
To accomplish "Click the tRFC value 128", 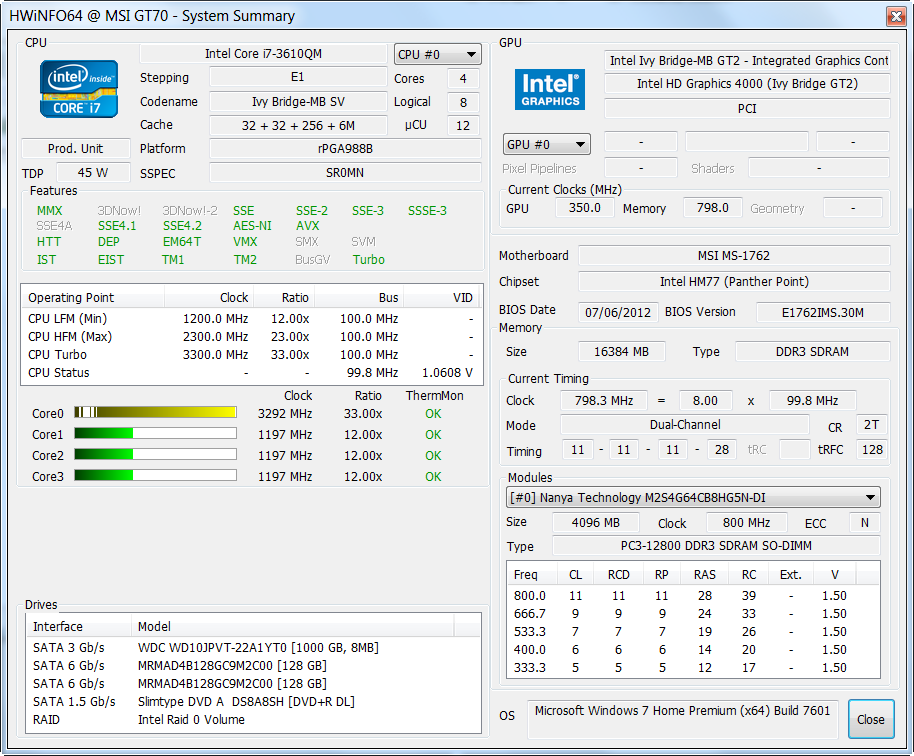I will pos(872,449).
